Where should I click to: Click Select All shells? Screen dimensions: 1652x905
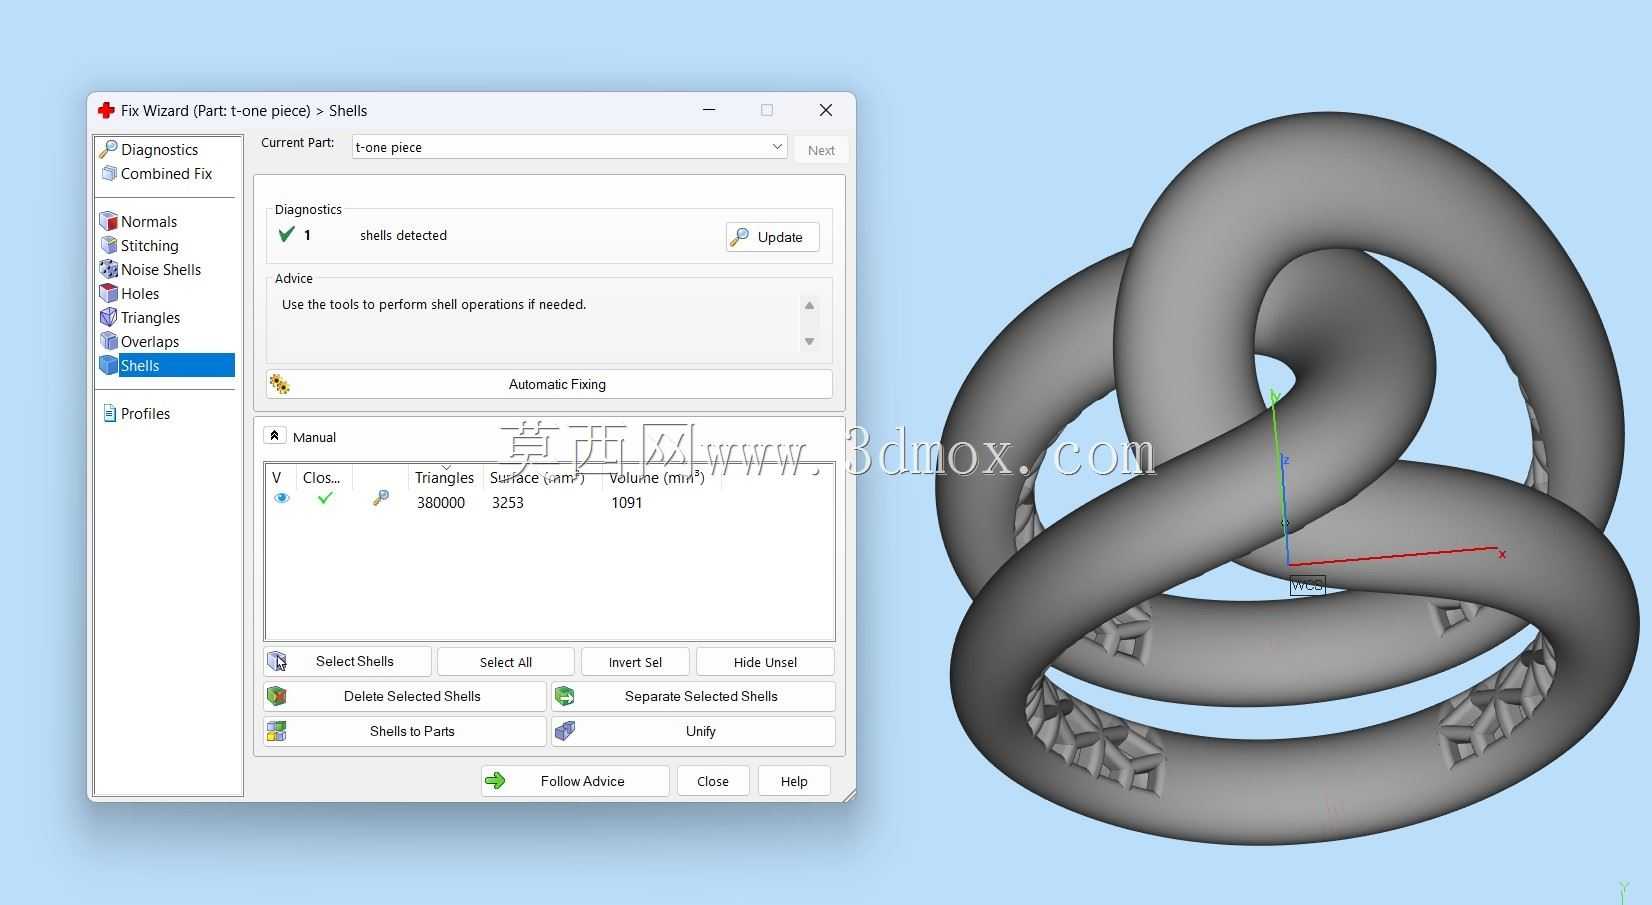[x=506, y=662]
